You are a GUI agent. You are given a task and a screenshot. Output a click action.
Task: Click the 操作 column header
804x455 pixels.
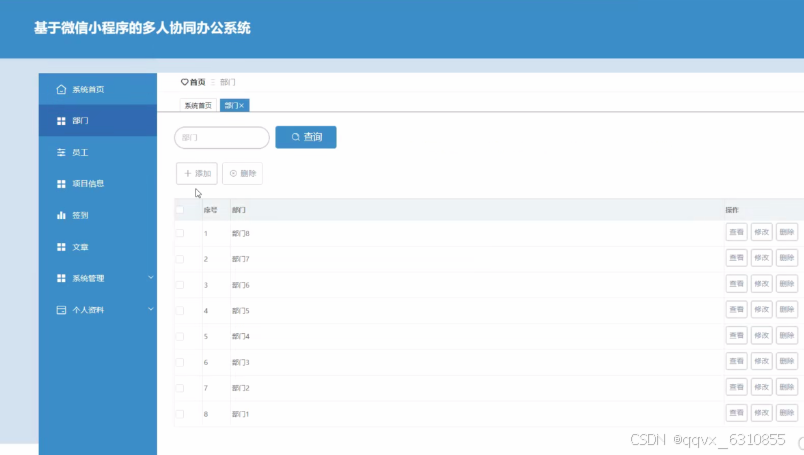(x=732, y=210)
